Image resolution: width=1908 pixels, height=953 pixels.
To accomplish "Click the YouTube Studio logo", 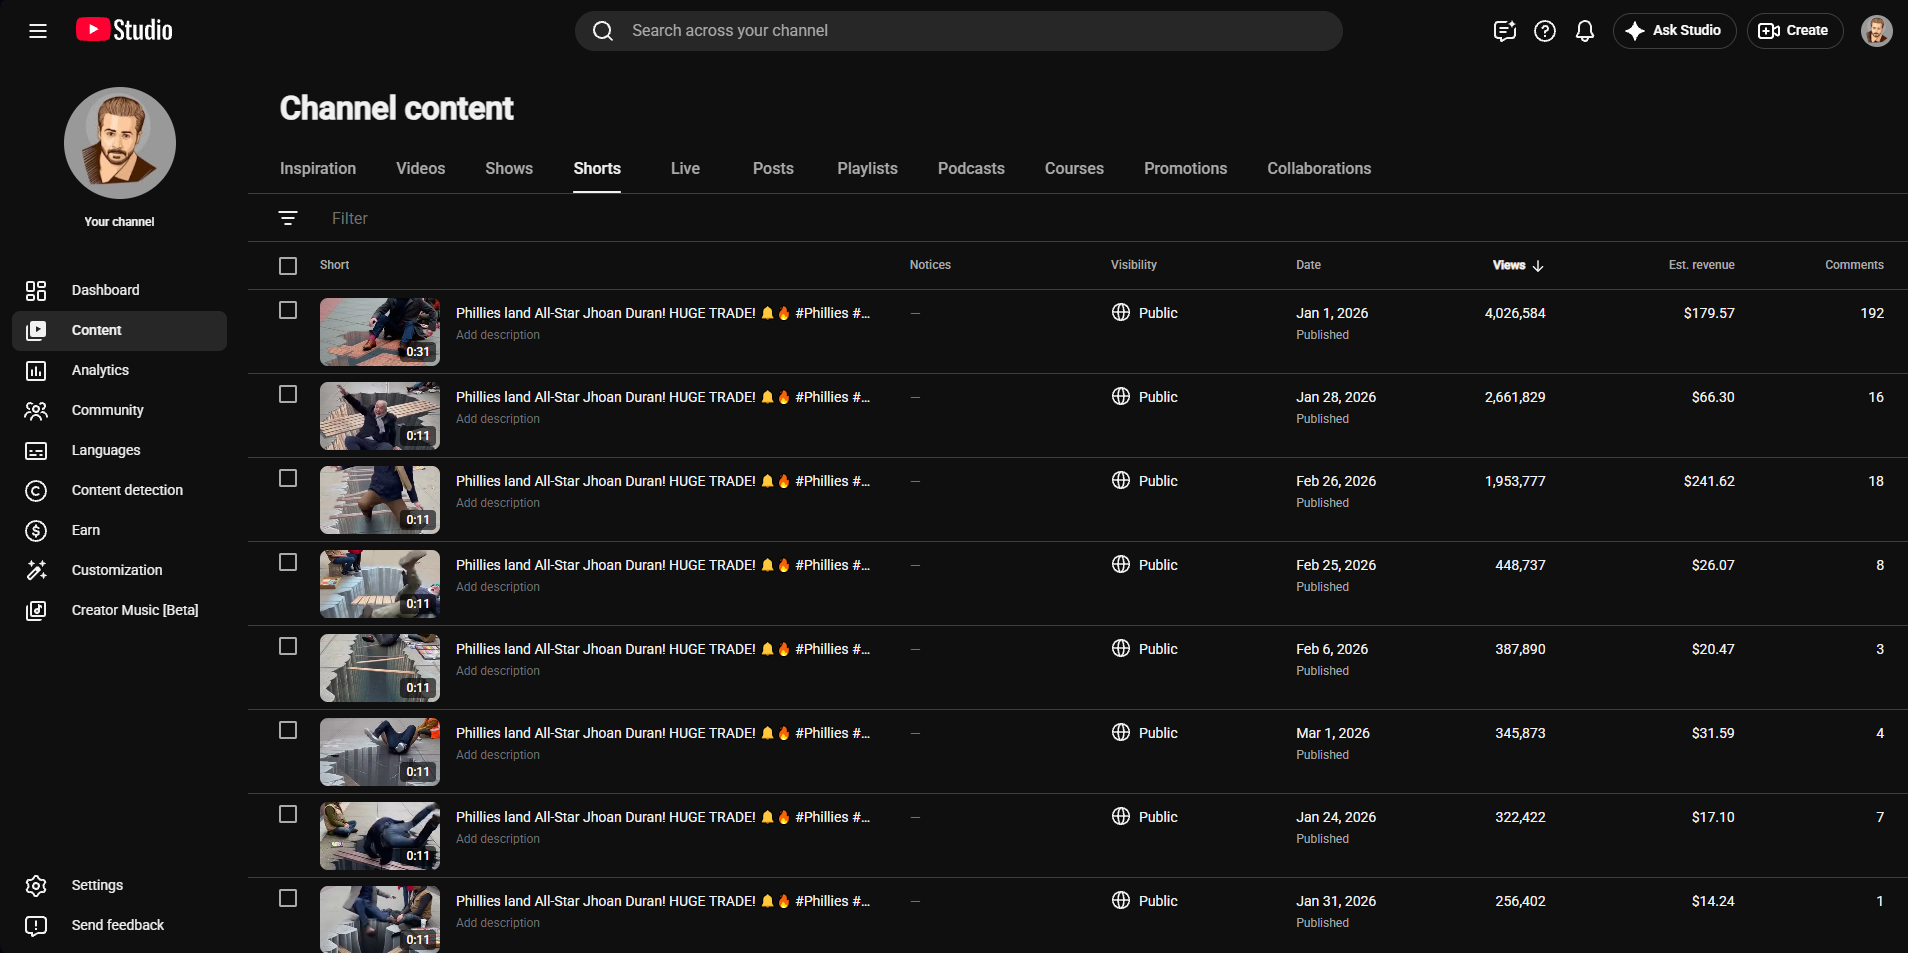I will [x=124, y=30].
